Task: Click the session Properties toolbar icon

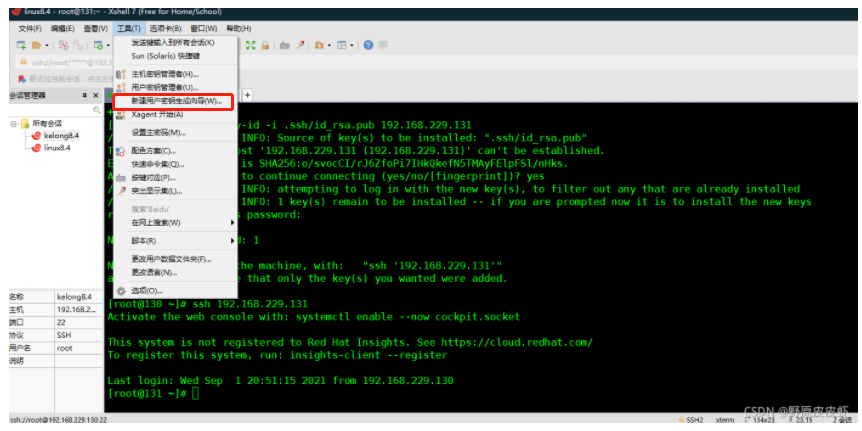Action: tap(98, 45)
